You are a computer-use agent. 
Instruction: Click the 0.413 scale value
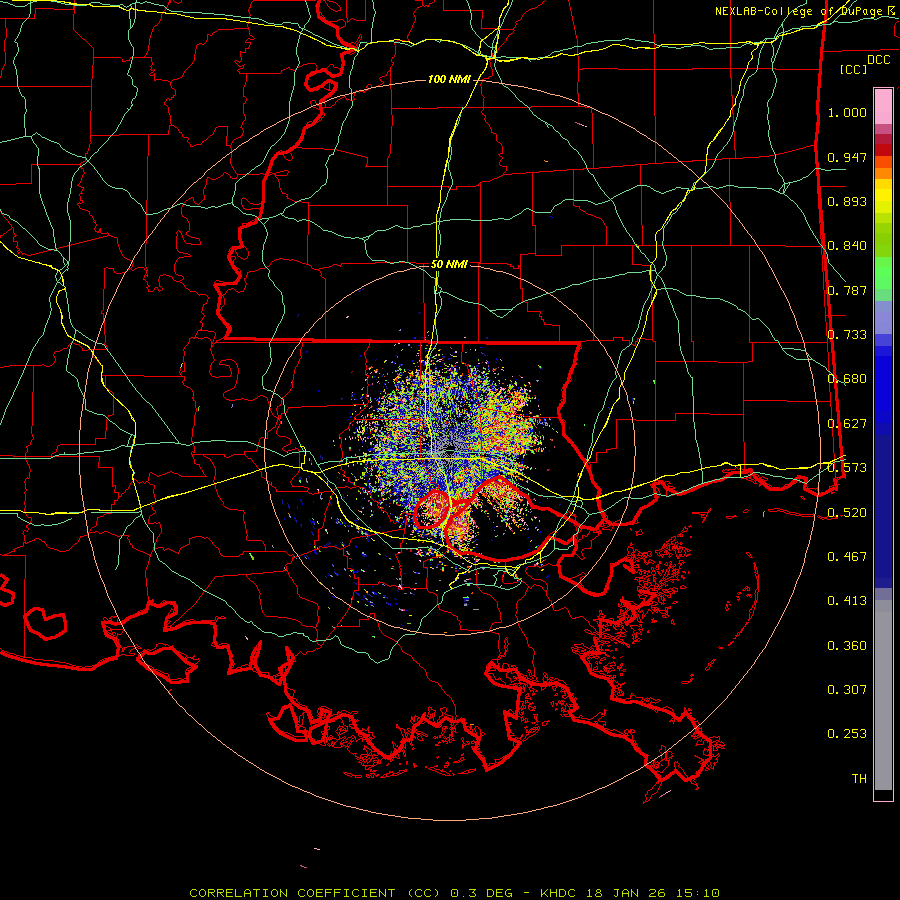847,601
